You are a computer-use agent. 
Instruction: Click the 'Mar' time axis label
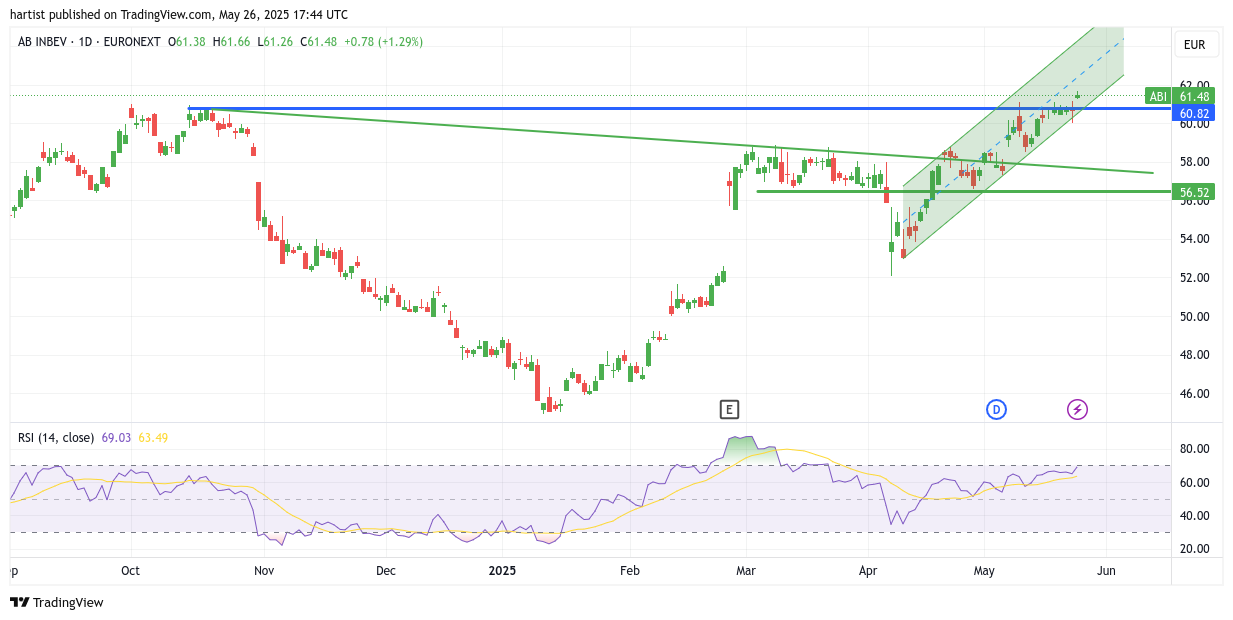(746, 571)
